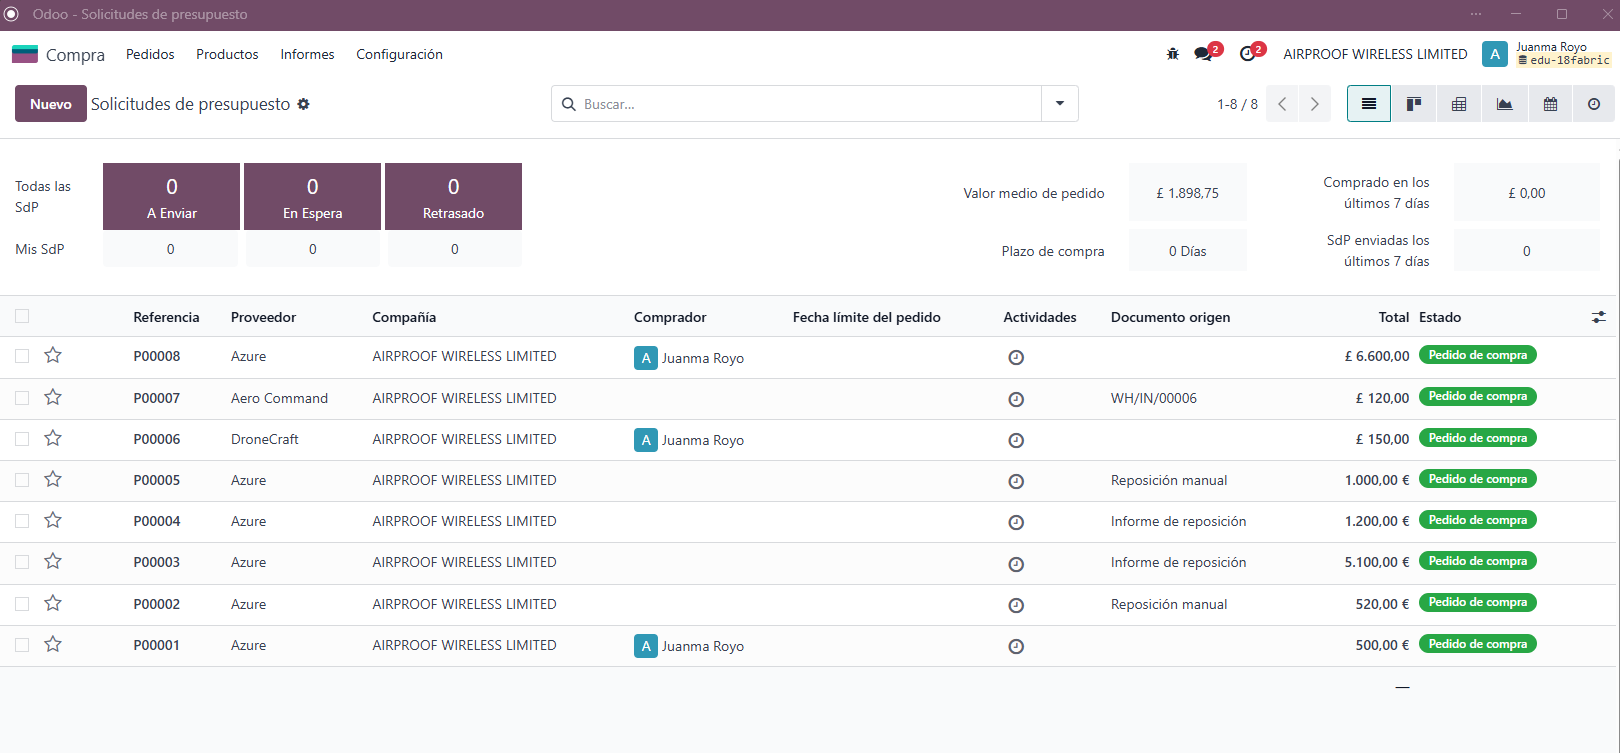The width and height of the screenshot is (1620, 753).
Task: Open the activities clock icon in navbar
Action: pos(1247,54)
